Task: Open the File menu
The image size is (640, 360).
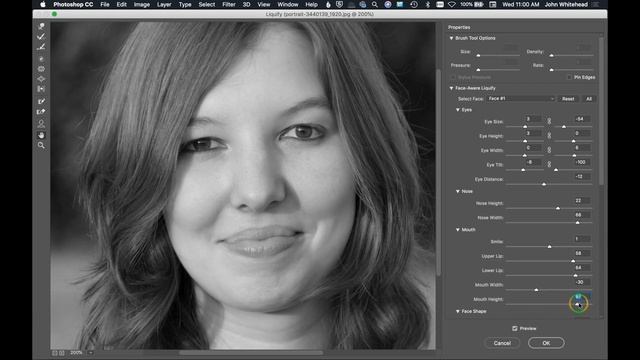Action: (x=105, y=4)
